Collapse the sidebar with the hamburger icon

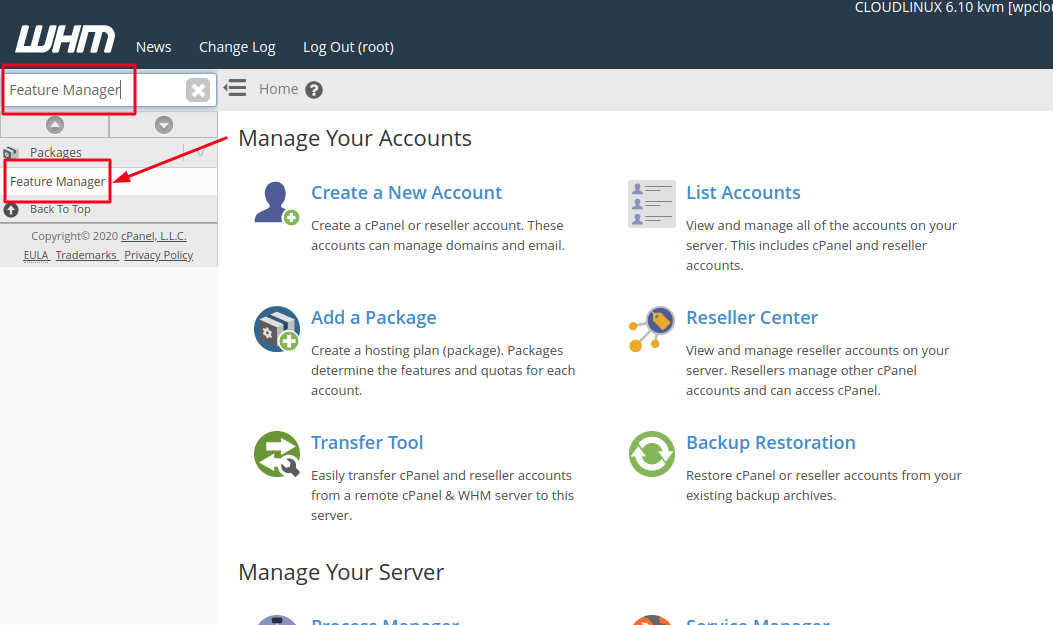point(234,88)
